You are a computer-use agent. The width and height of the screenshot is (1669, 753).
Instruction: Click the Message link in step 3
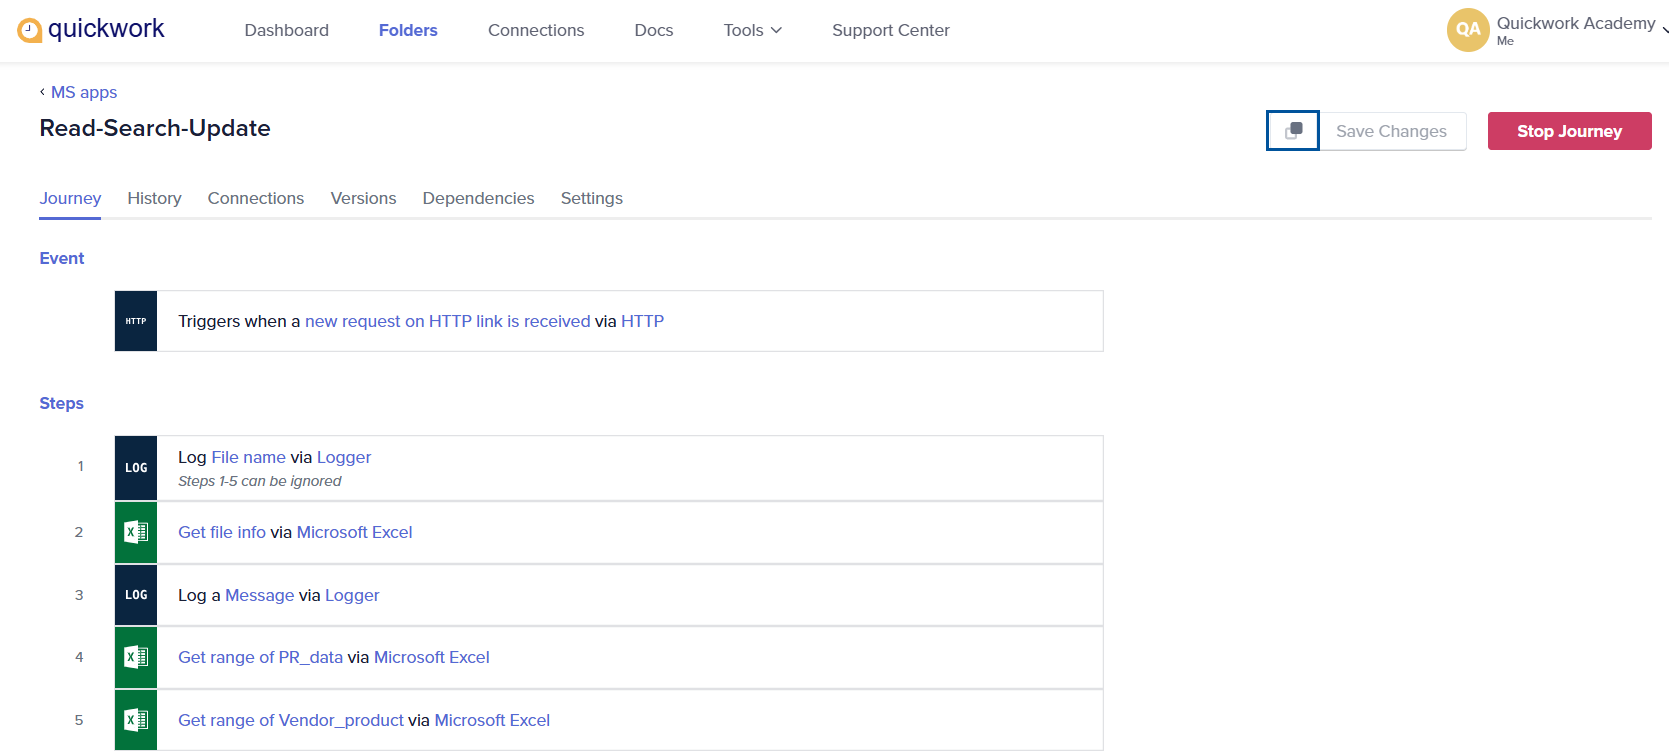[260, 595]
